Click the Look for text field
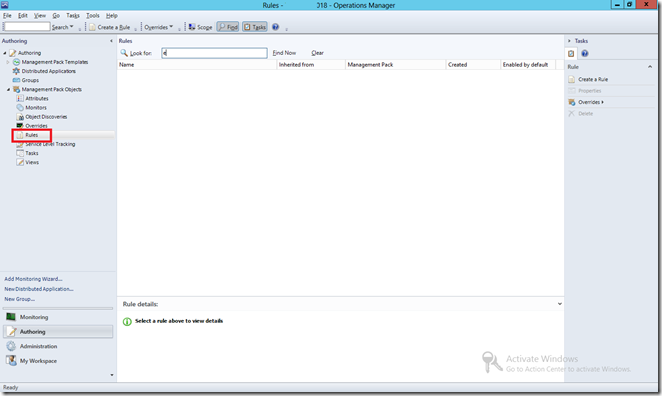Viewport: 662px width, 396px height. coord(214,53)
